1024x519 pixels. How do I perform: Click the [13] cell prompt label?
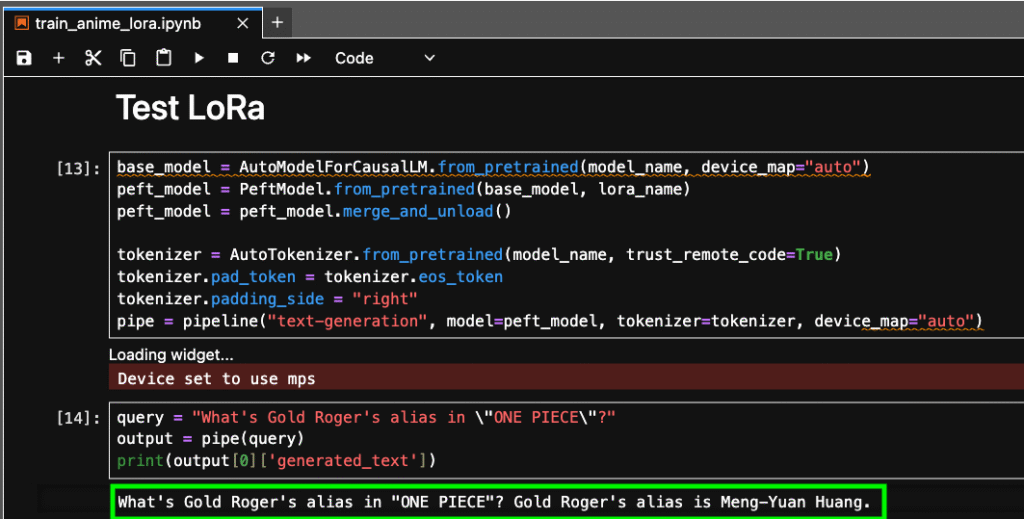pyautogui.click(x=78, y=168)
